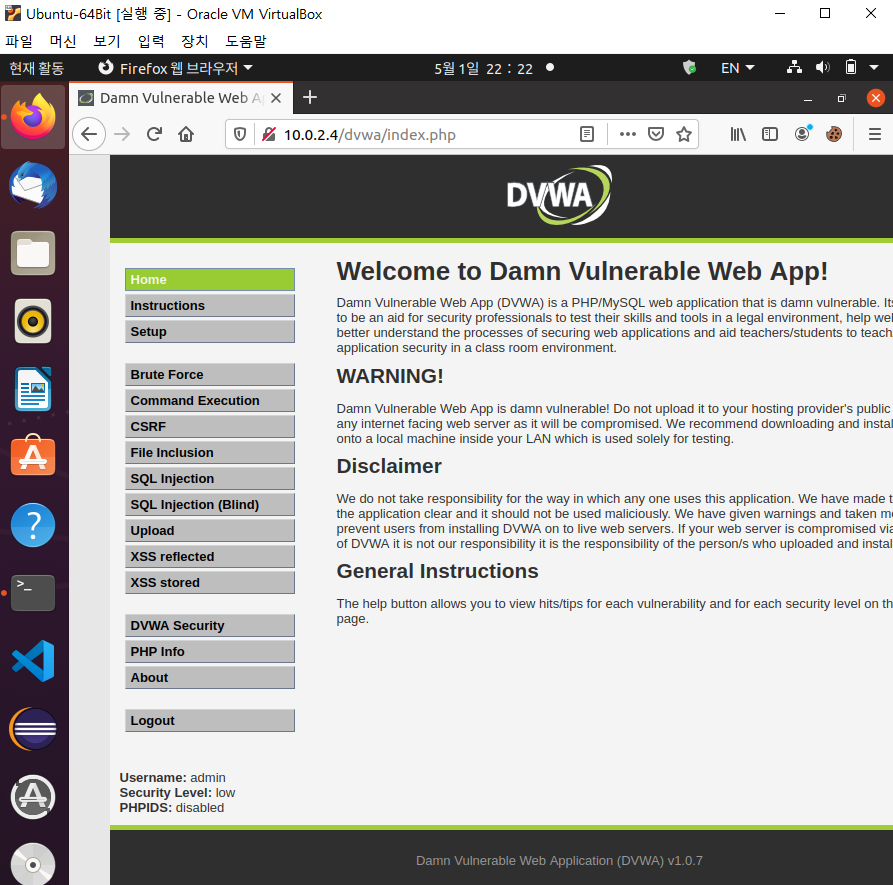Open the Firefox Library icon

click(738, 134)
